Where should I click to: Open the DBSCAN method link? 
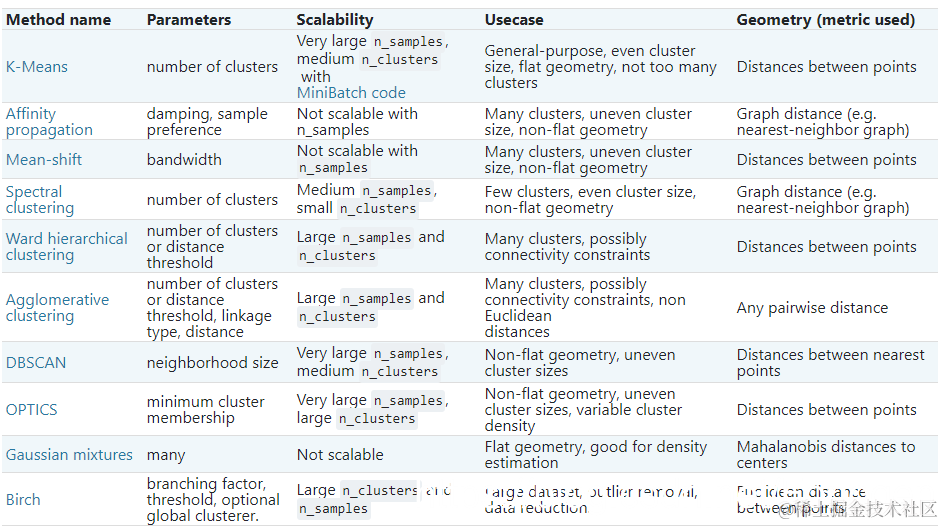[x=36, y=363]
